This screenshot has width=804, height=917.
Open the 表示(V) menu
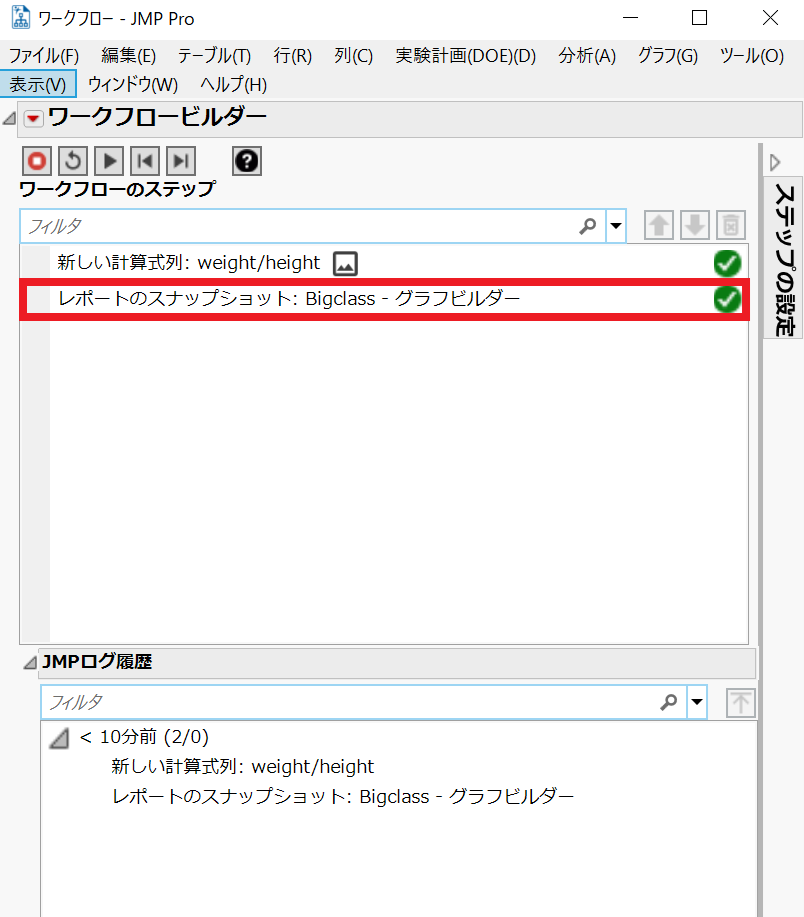38,84
